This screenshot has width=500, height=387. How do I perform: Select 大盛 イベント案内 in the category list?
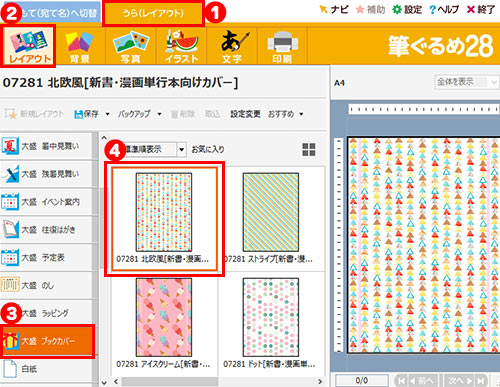pyautogui.click(x=46, y=202)
